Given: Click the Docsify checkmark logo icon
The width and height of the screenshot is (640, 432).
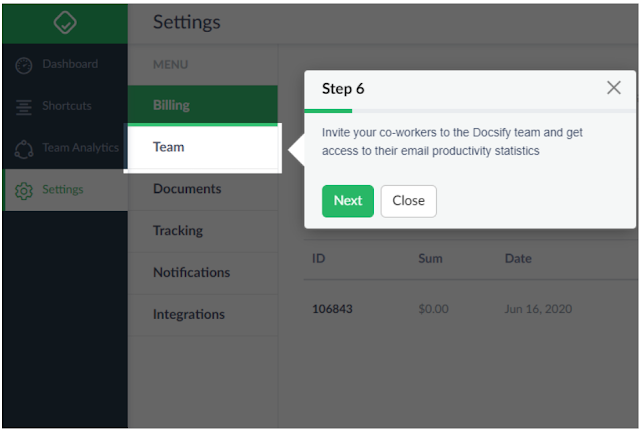Looking at the screenshot, I should click(x=64, y=22).
